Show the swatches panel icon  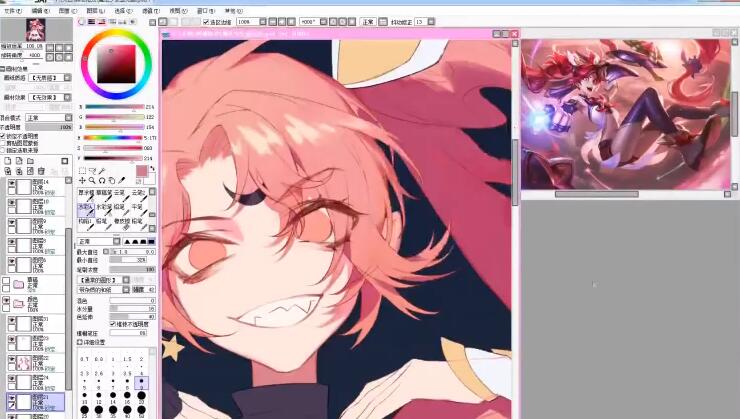click(123, 22)
